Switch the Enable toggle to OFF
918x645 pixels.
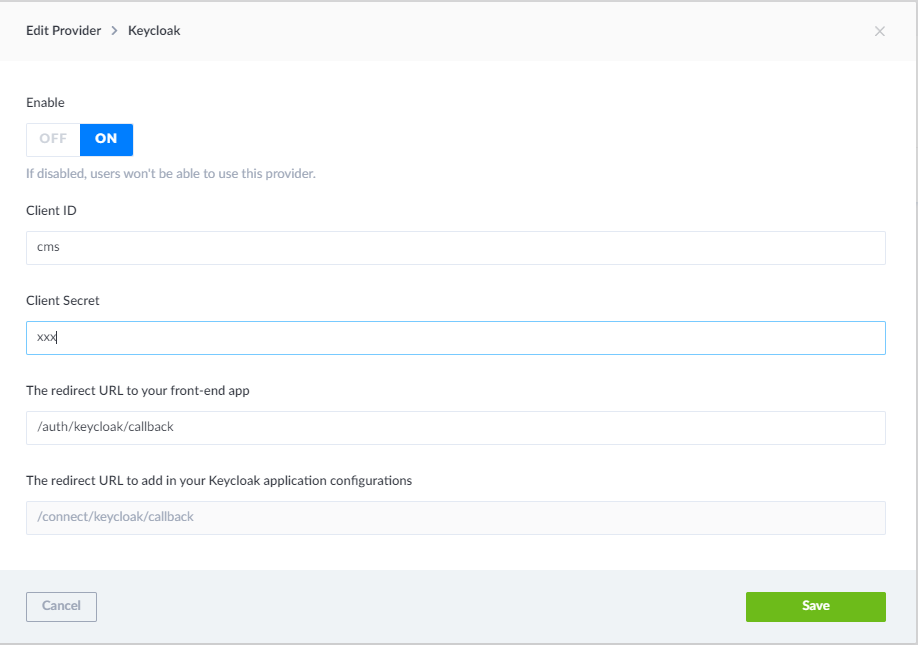coord(53,139)
